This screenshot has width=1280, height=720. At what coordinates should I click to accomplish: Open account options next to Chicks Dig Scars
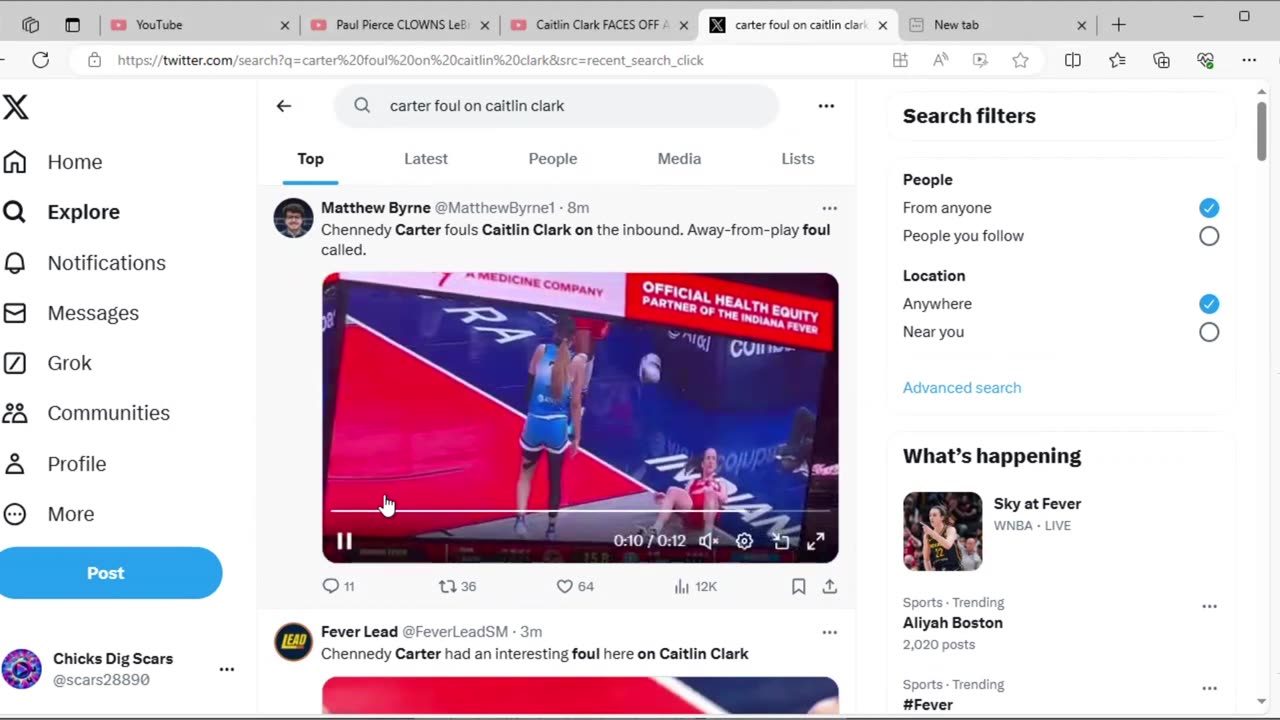tap(227, 669)
